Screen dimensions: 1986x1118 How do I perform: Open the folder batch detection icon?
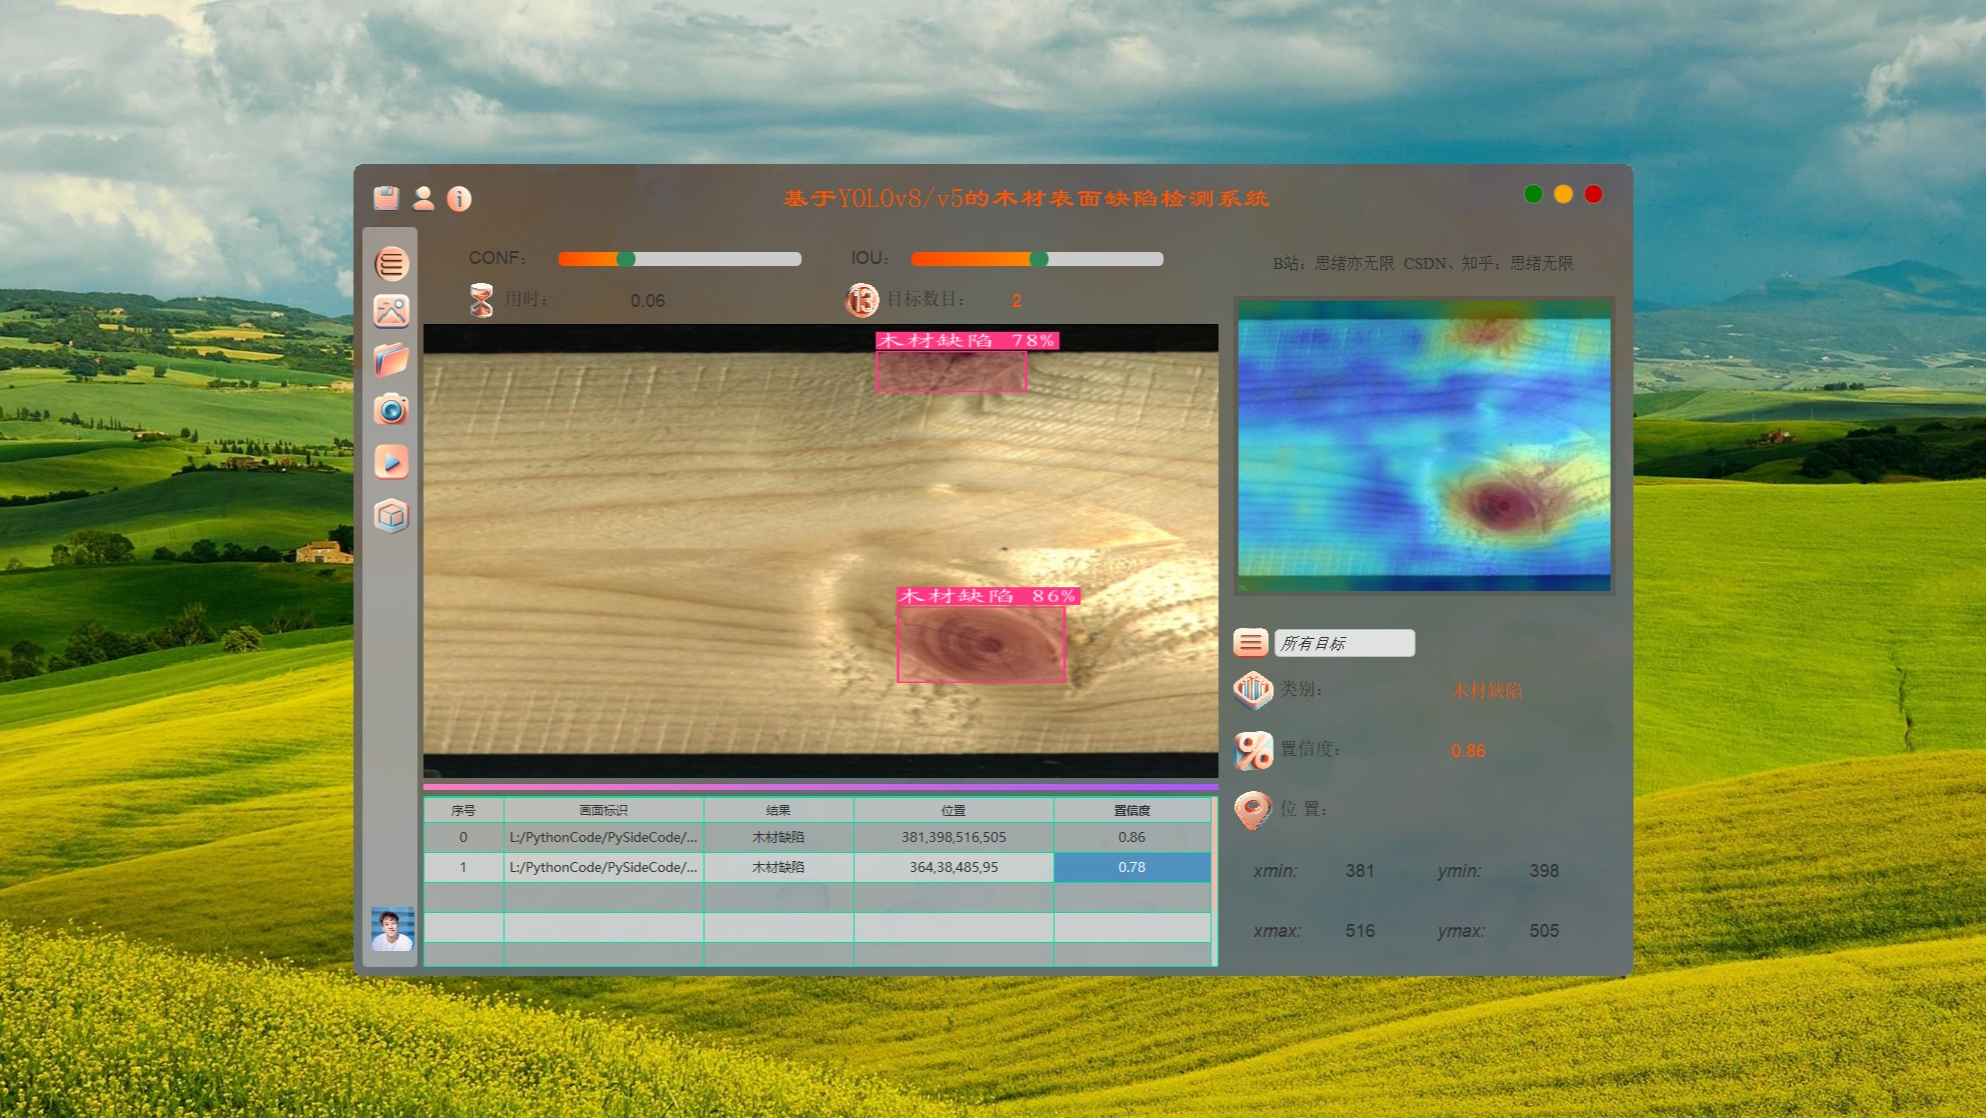pyautogui.click(x=391, y=360)
